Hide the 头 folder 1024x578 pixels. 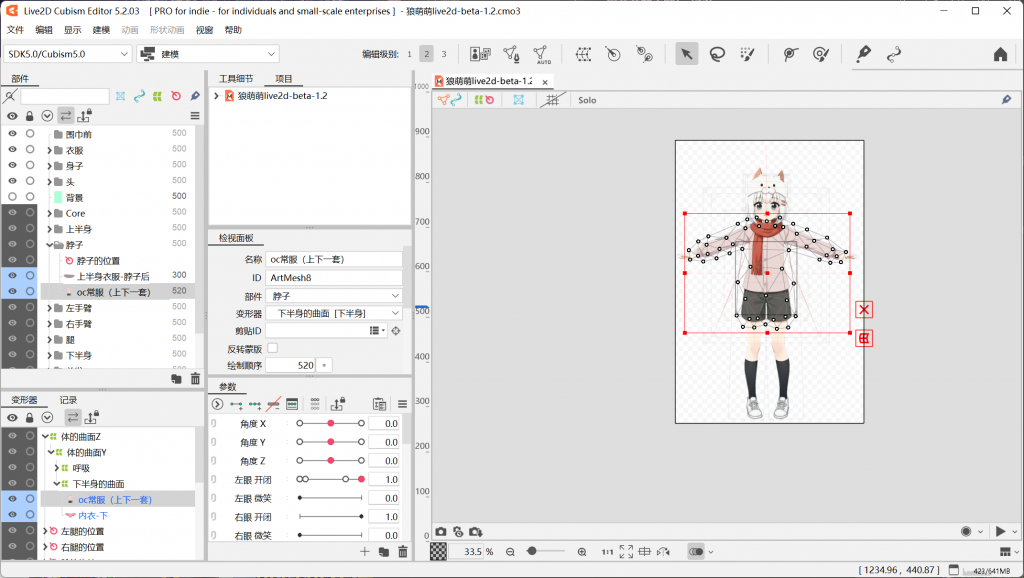(12, 181)
